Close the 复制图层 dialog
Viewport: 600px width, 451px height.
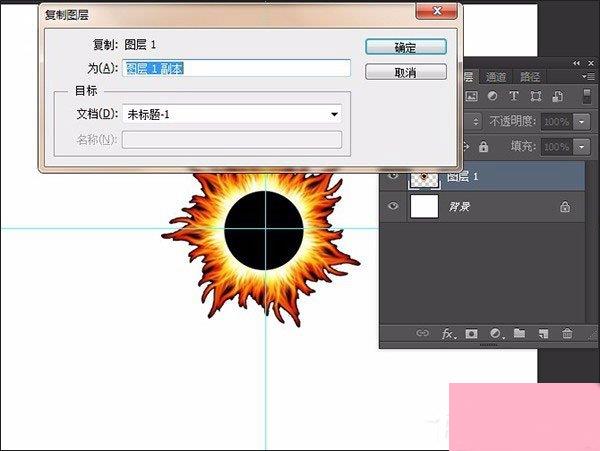pyautogui.click(x=436, y=11)
